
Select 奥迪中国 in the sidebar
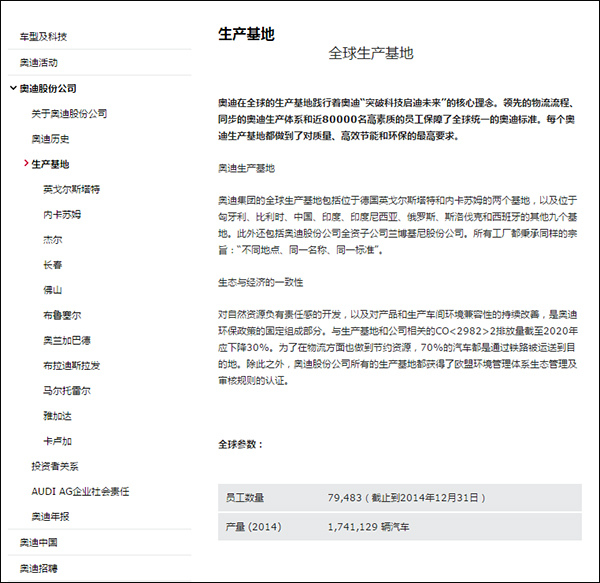tap(38, 542)
